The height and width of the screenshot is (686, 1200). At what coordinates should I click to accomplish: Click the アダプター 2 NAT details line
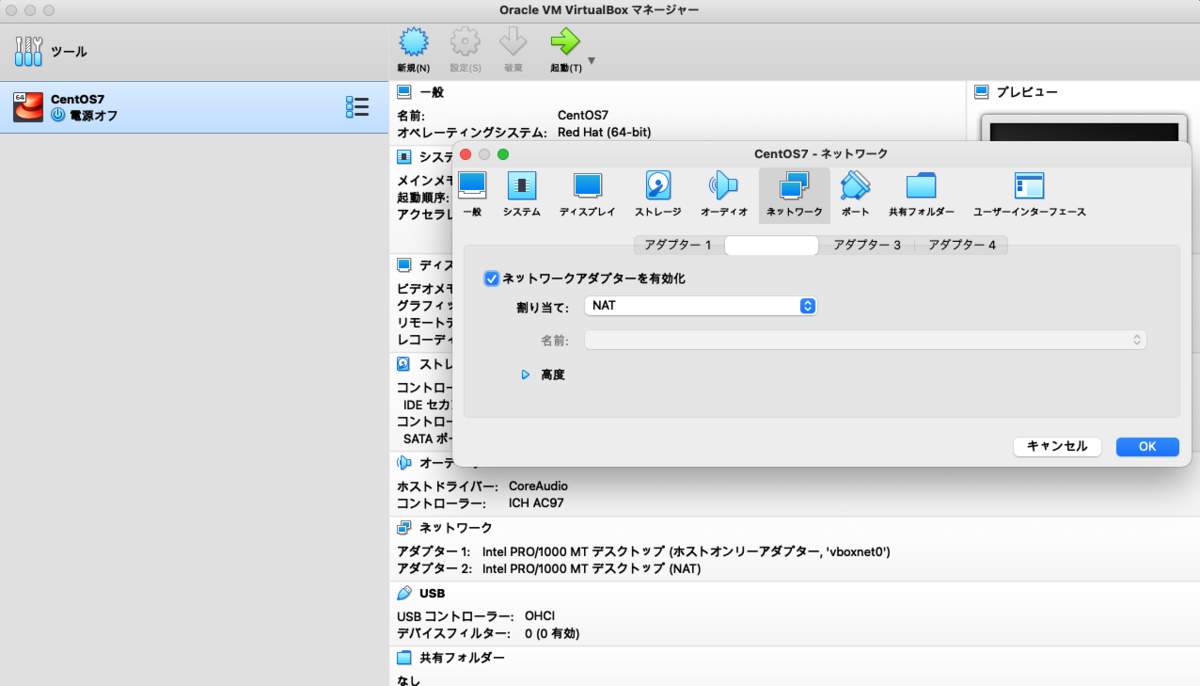point(549,569)
